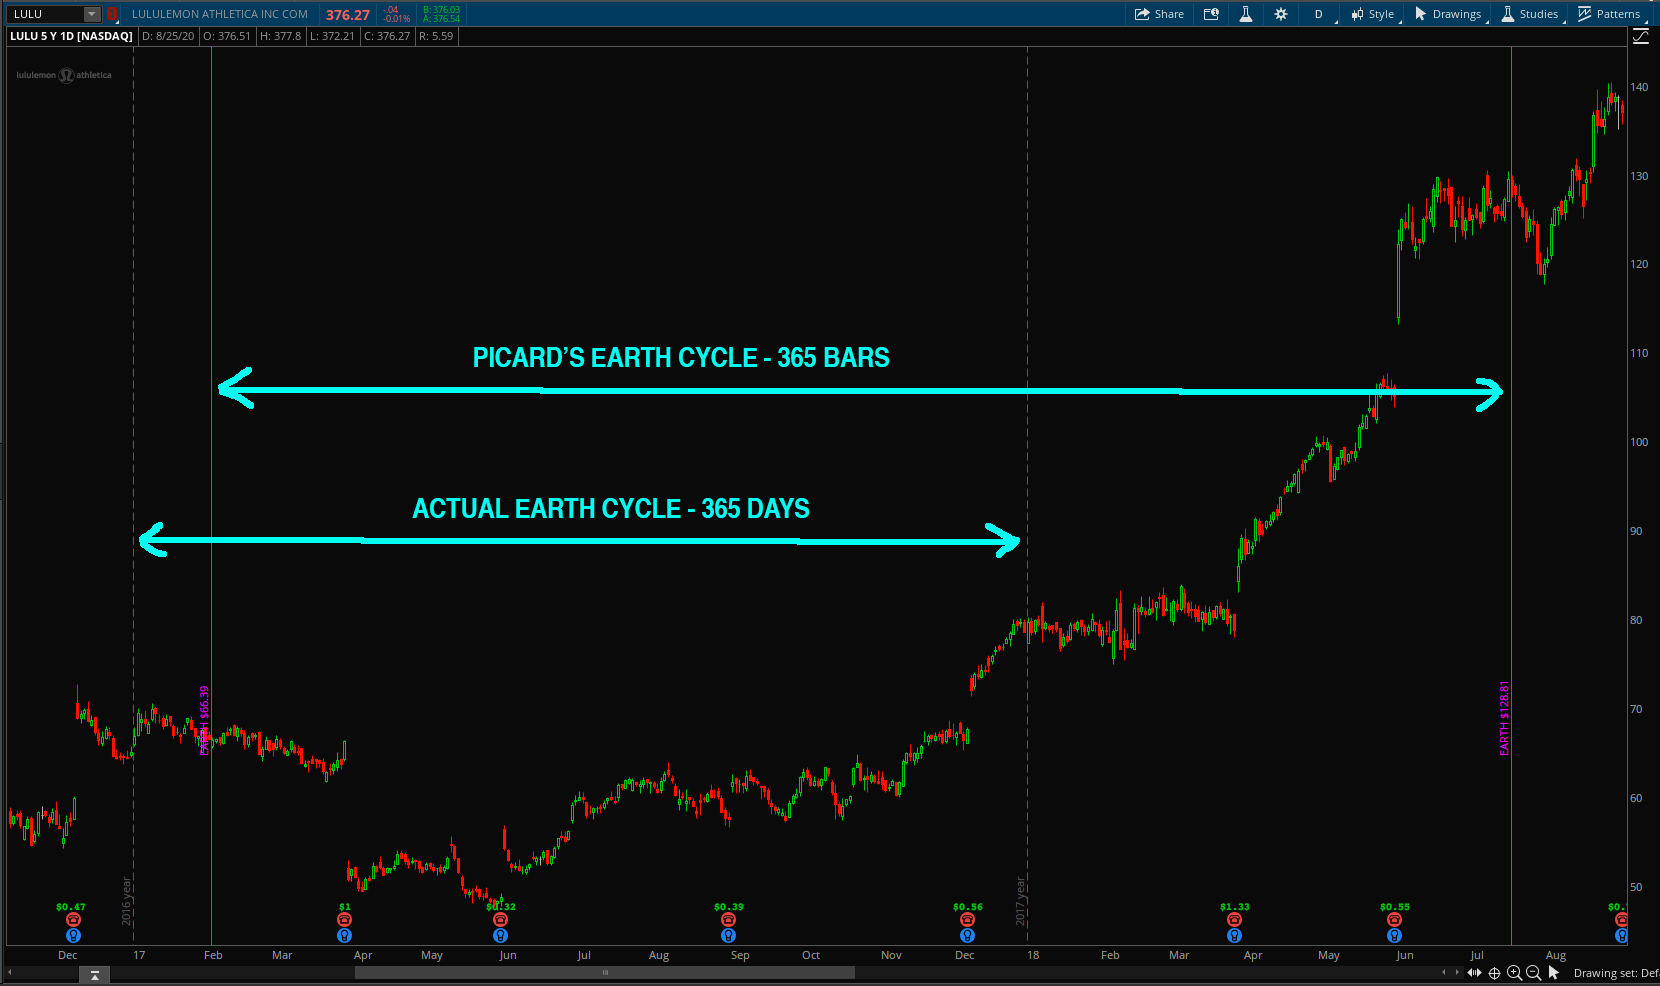Click the red earnings phone icon under $1

345,920
